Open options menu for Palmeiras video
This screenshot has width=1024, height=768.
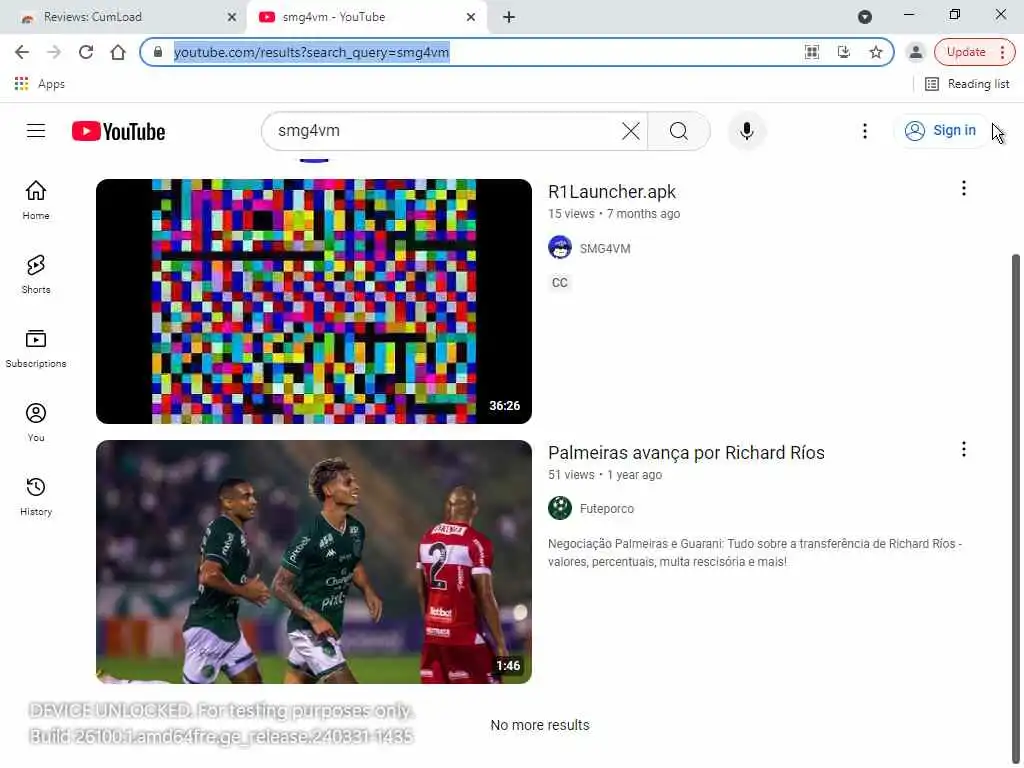pyautogui.click(x=963, y=449)
